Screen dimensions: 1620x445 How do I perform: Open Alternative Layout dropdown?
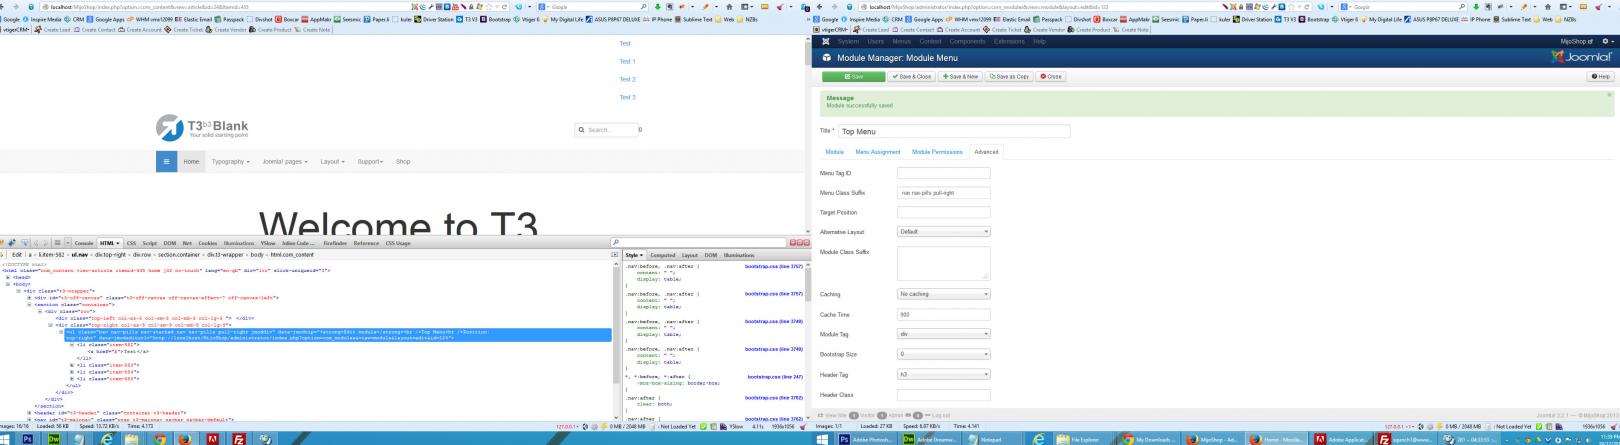(943, 232)
